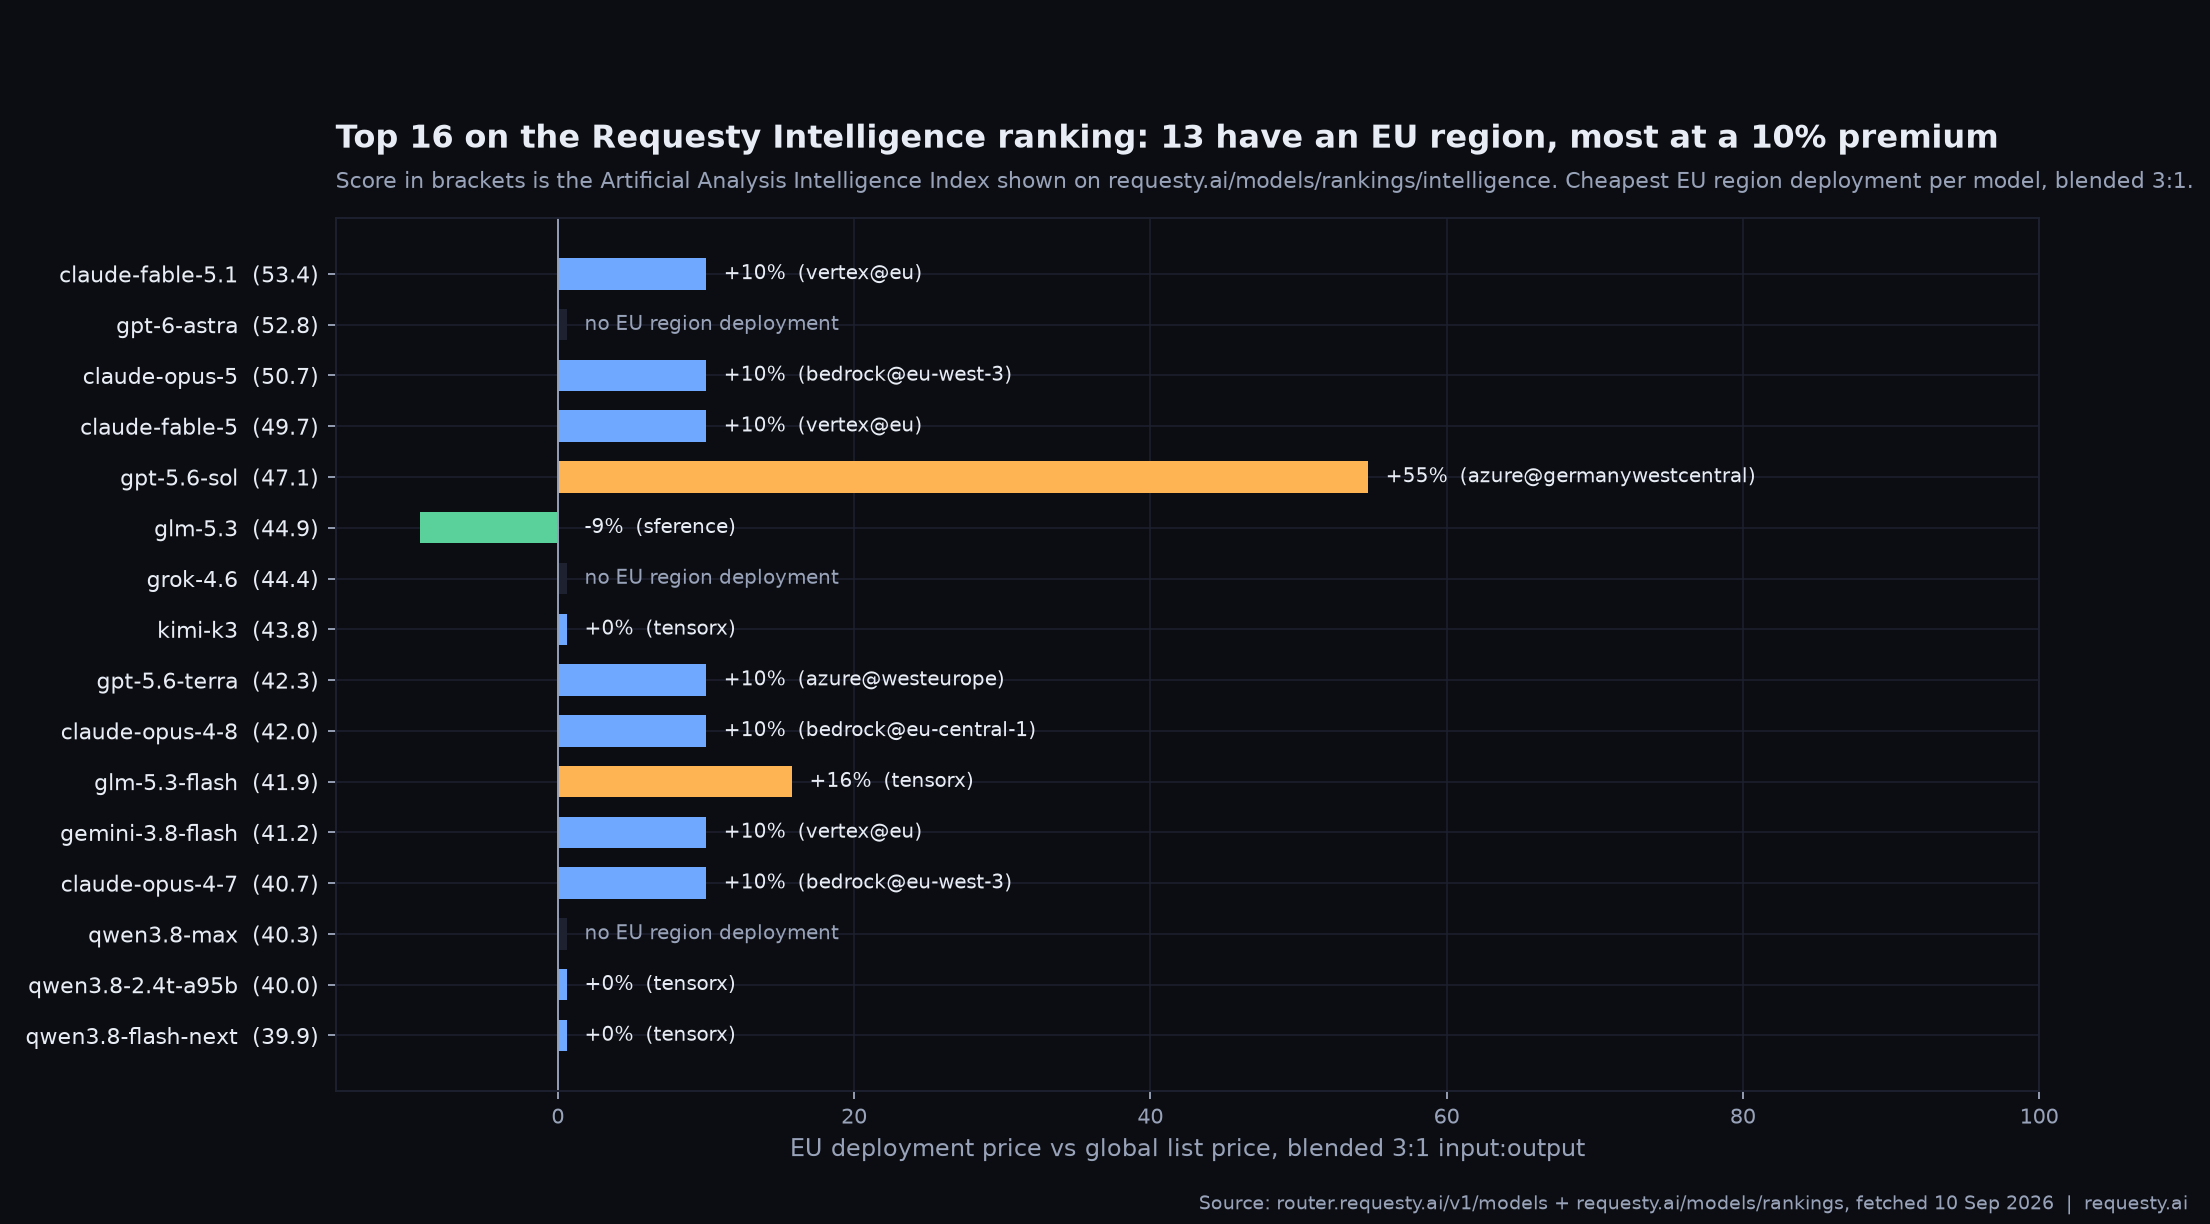This screenshot has height=1224, width=2210.
Task: Click the blue claude-opus-4-7 bar
Action: [632, 883]
